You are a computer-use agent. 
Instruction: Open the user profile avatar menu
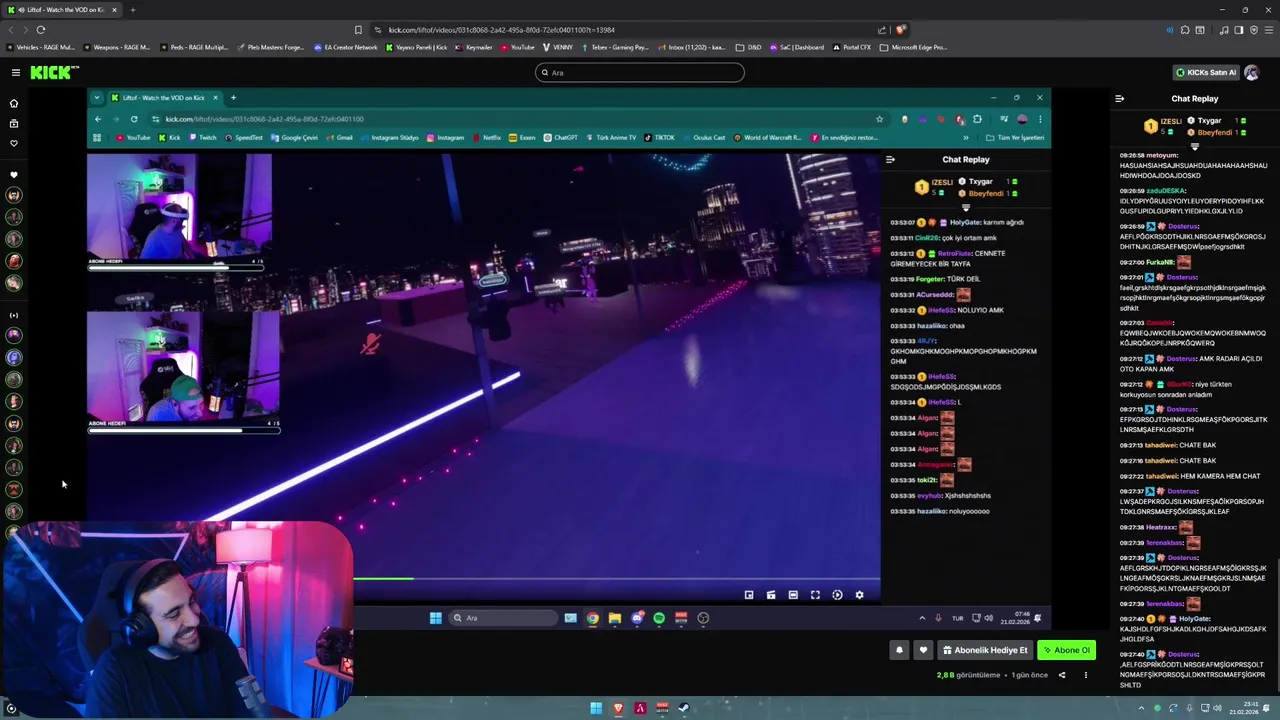1252,72
